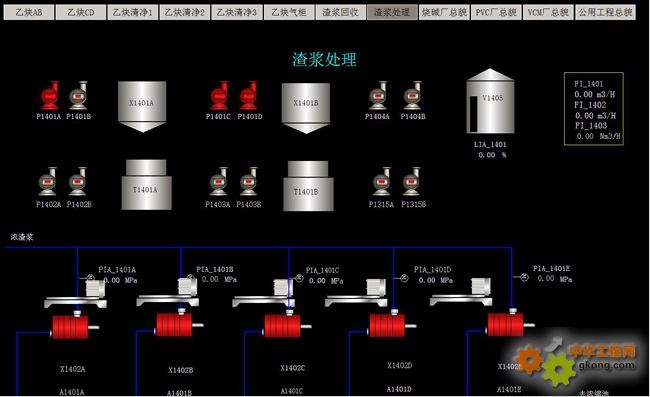Image resolution: width=650 pixels, height=397 pixels.
Task: Click the V1405 level bar indicator
Action: [x=473, y=113]
